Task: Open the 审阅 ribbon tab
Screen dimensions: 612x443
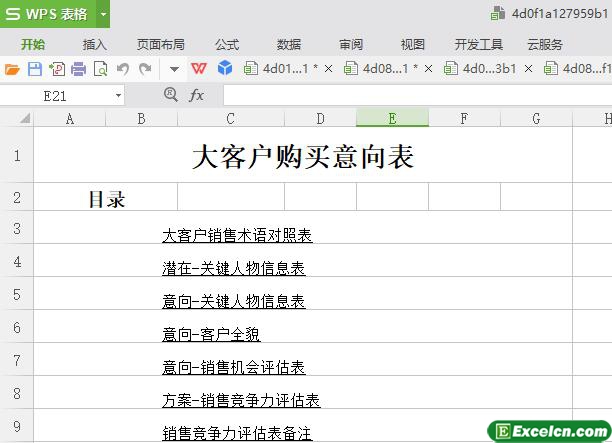Action: pyautogui.click(x=351, y=44)
